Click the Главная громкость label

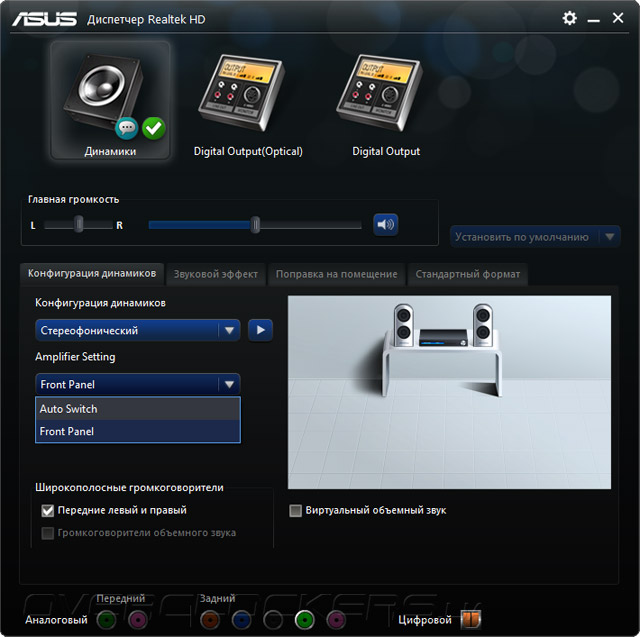pos(73,199)
